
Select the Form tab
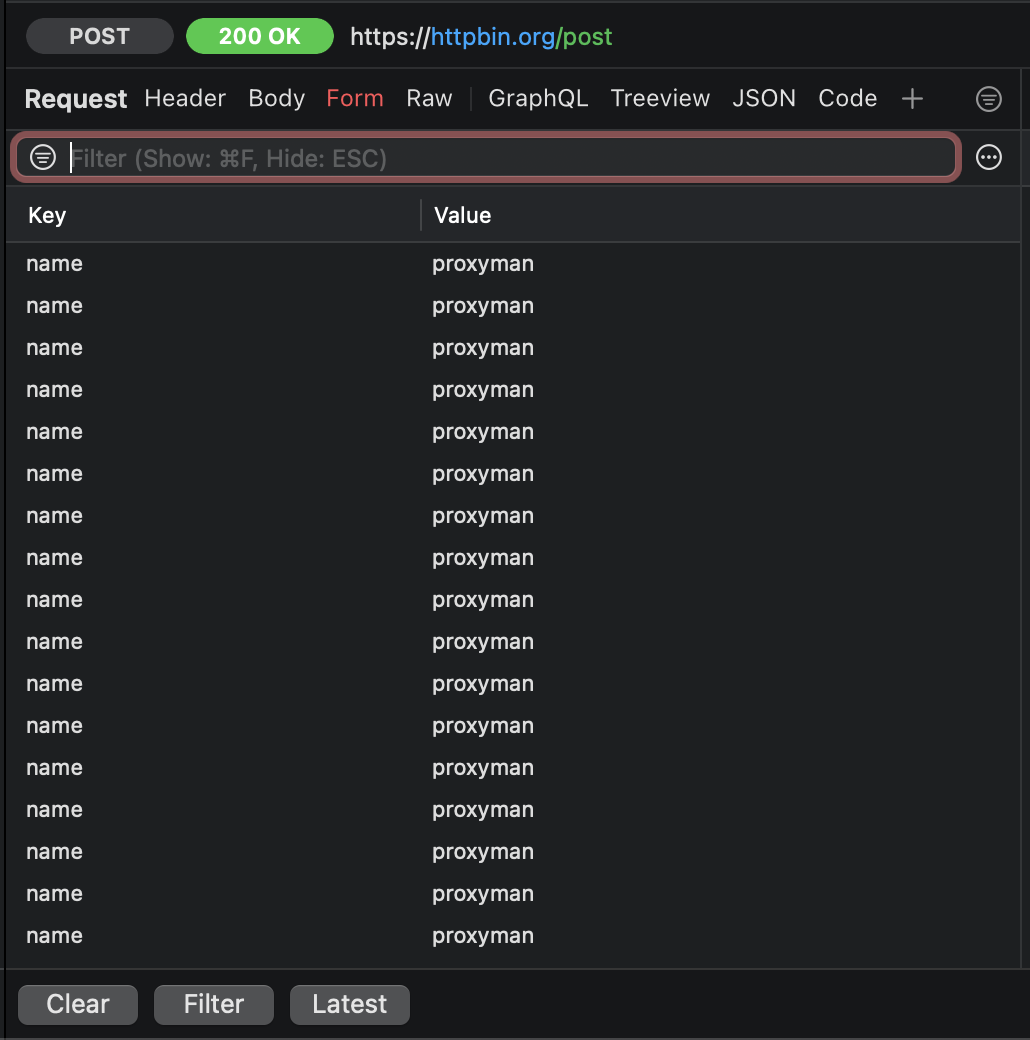point(355,98)
